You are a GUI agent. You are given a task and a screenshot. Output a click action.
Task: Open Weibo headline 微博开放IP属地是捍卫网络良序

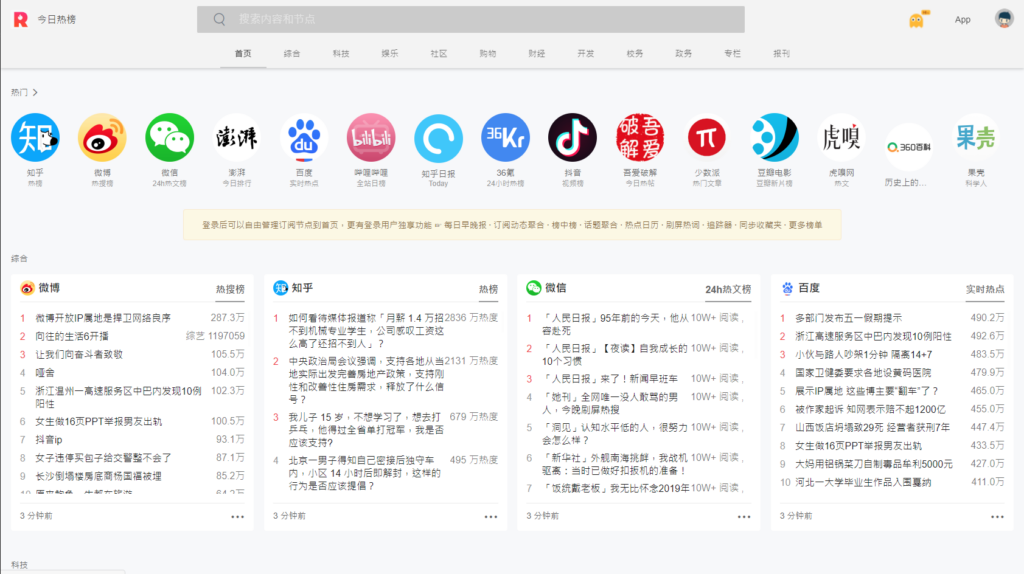click(x=103, y=317)
